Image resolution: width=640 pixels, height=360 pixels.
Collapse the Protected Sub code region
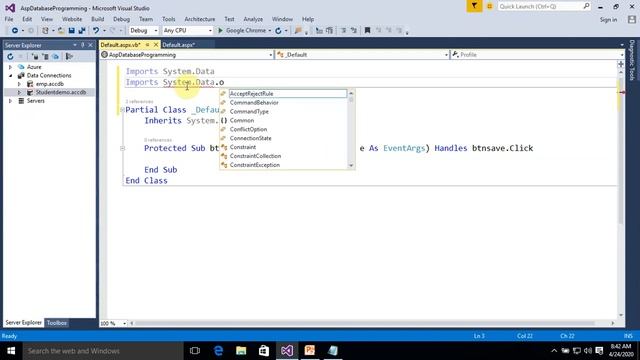point(122,148)
